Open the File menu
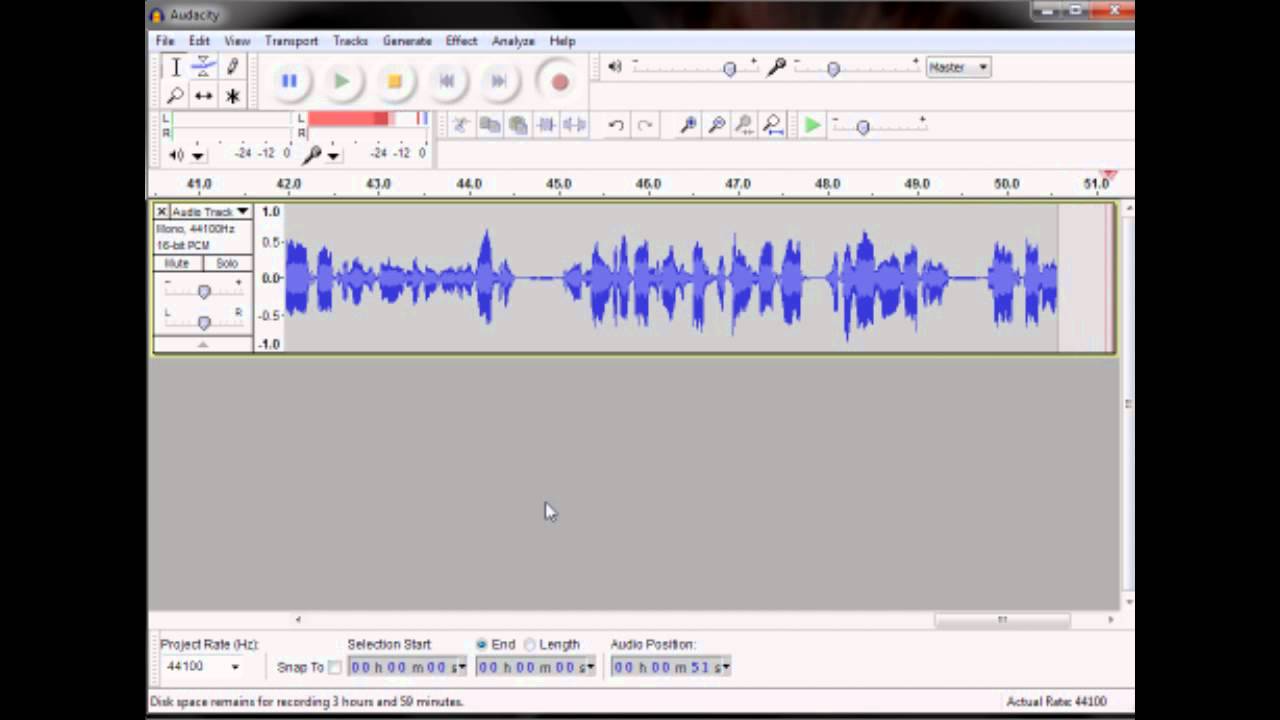 click(x=165, y=41)
